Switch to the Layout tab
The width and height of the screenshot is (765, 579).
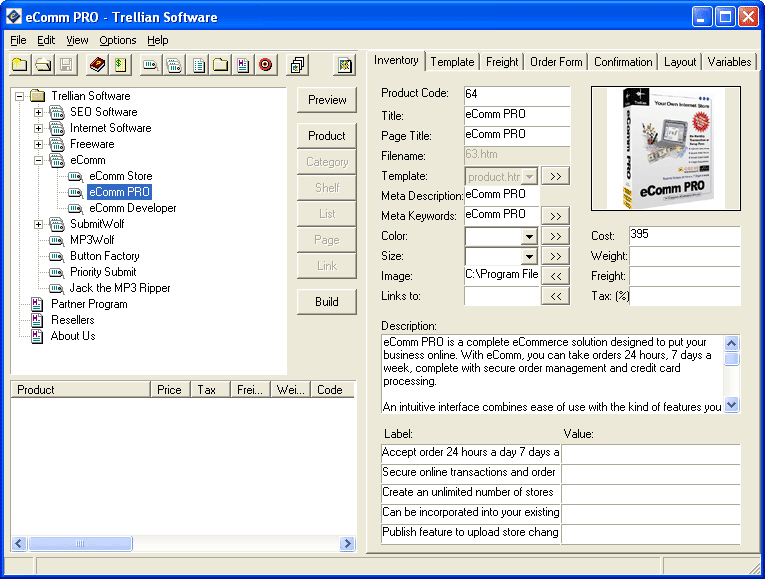pos(680,62)
